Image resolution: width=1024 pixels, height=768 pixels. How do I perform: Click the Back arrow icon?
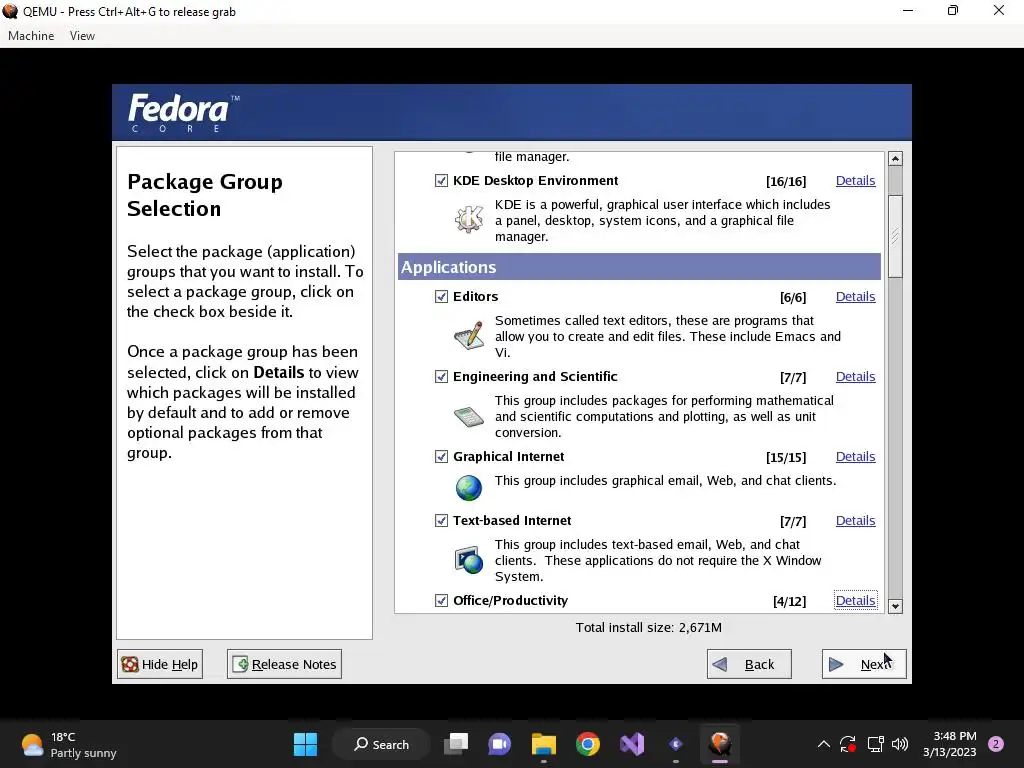pyautogui.click(x=720, y=664)
